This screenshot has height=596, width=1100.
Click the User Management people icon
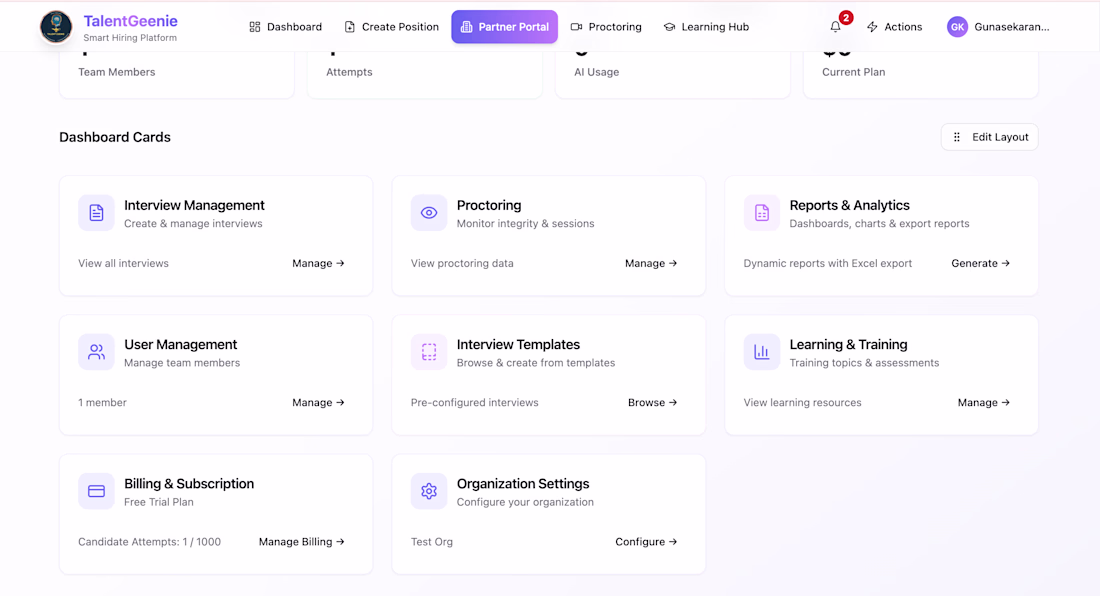point(96,352)
